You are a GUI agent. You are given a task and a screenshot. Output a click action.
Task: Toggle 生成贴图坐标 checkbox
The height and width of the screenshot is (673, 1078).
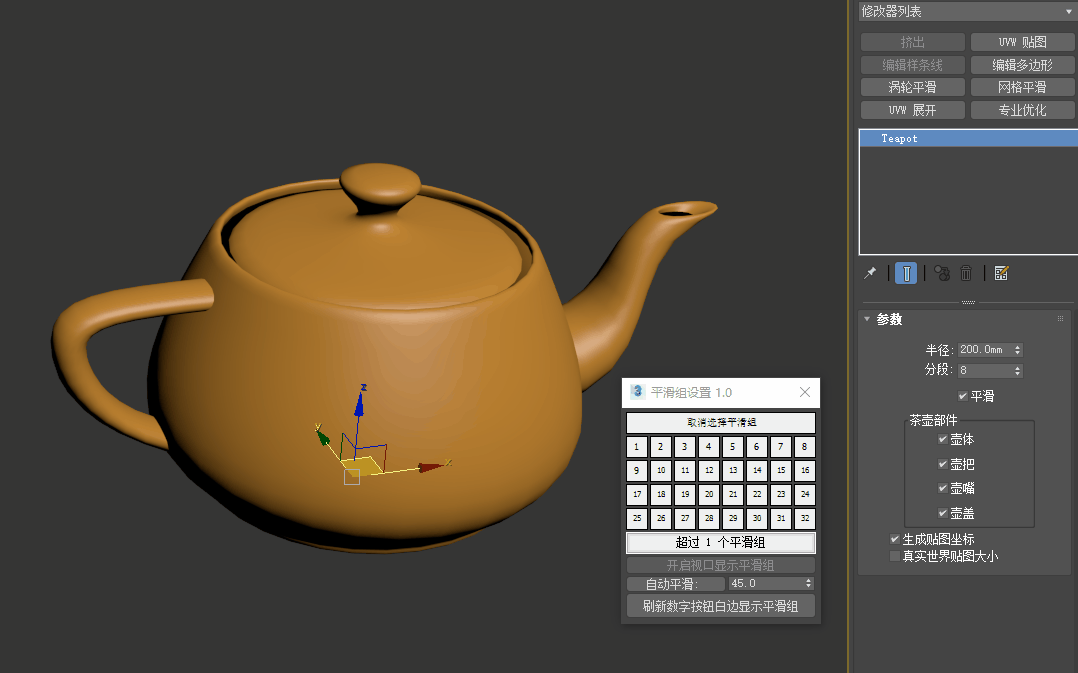point(894,539)
